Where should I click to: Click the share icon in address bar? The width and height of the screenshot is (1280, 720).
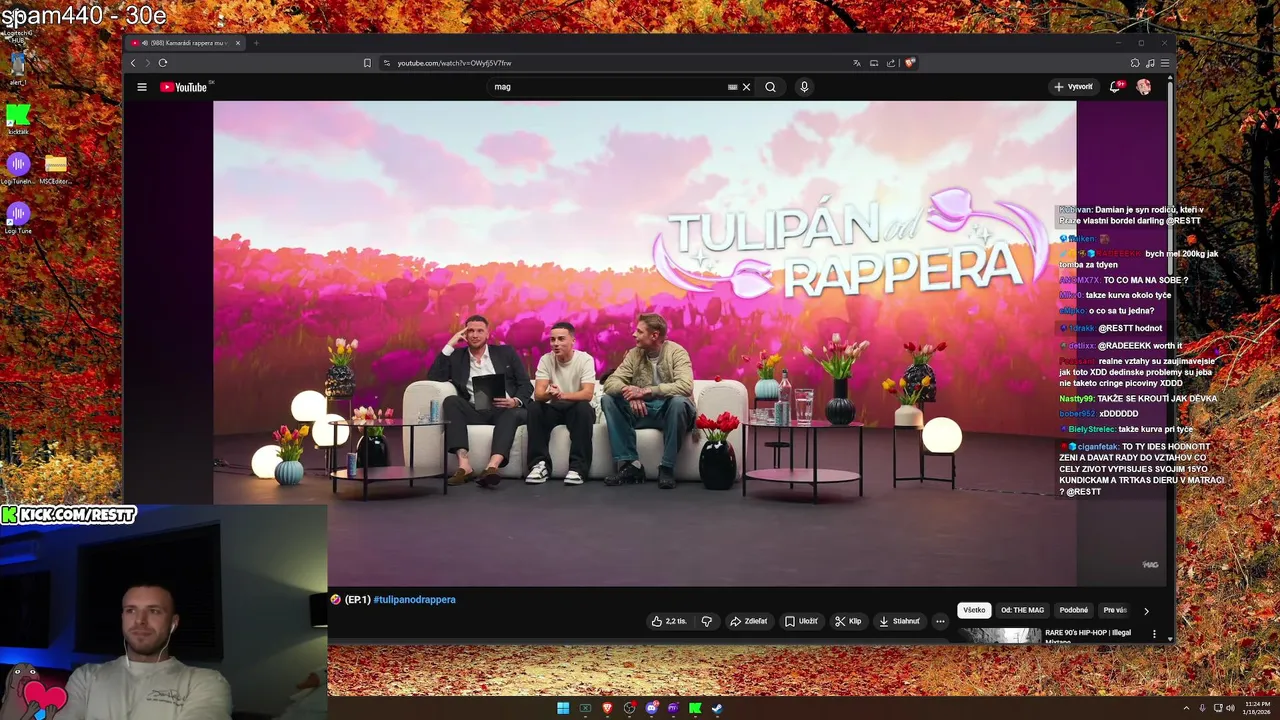coord(891,63)
